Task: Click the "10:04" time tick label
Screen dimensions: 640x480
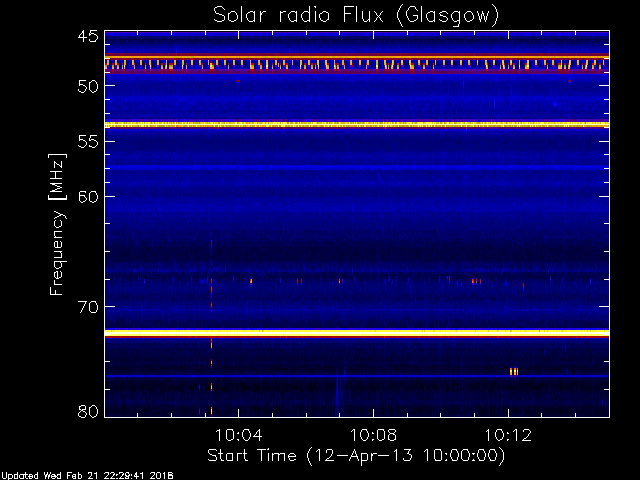Action: tap(238, 435)
